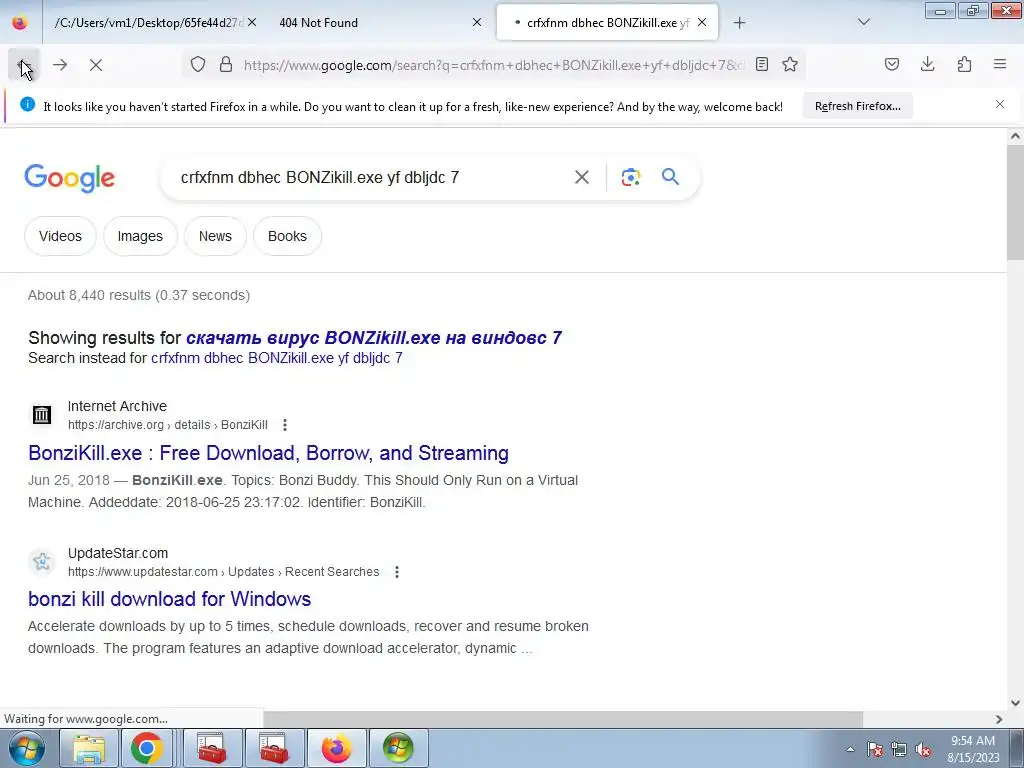Image resolution: width=1024 pixels, height=768 pixels.
Task: Filter results by Videos
Action: point(60,236)
